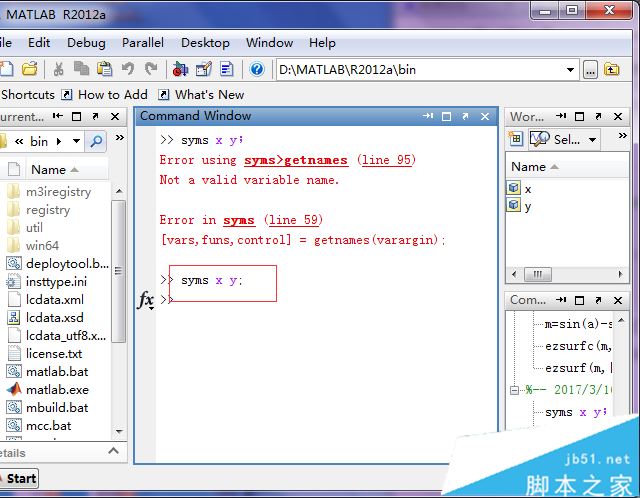Click the Redo arrow icon

[x=151, y=69]
